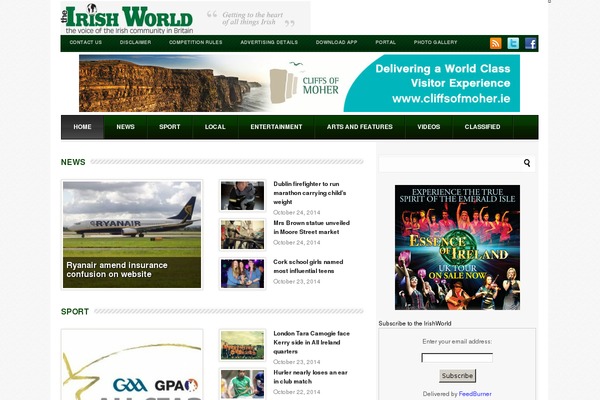Viewport: 600px width, 400px height.
Task: Click 'Enter your email address' label
Action: (457, 341)
